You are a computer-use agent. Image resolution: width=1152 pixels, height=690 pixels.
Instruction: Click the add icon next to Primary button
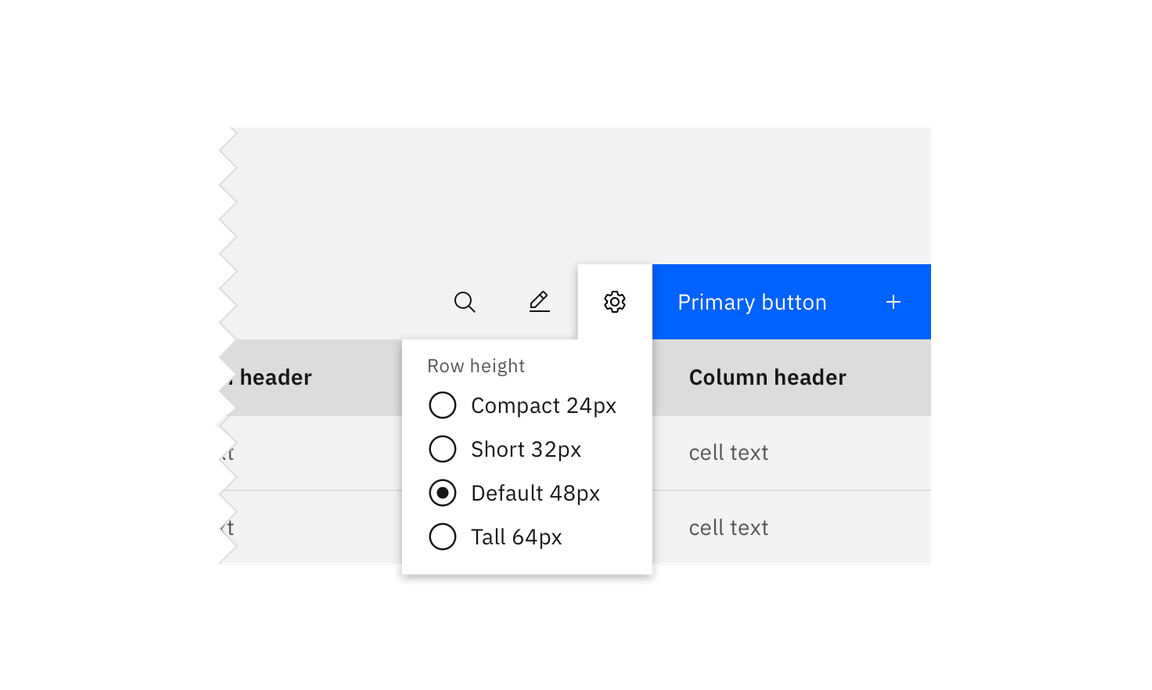click(x=893, y=301)
